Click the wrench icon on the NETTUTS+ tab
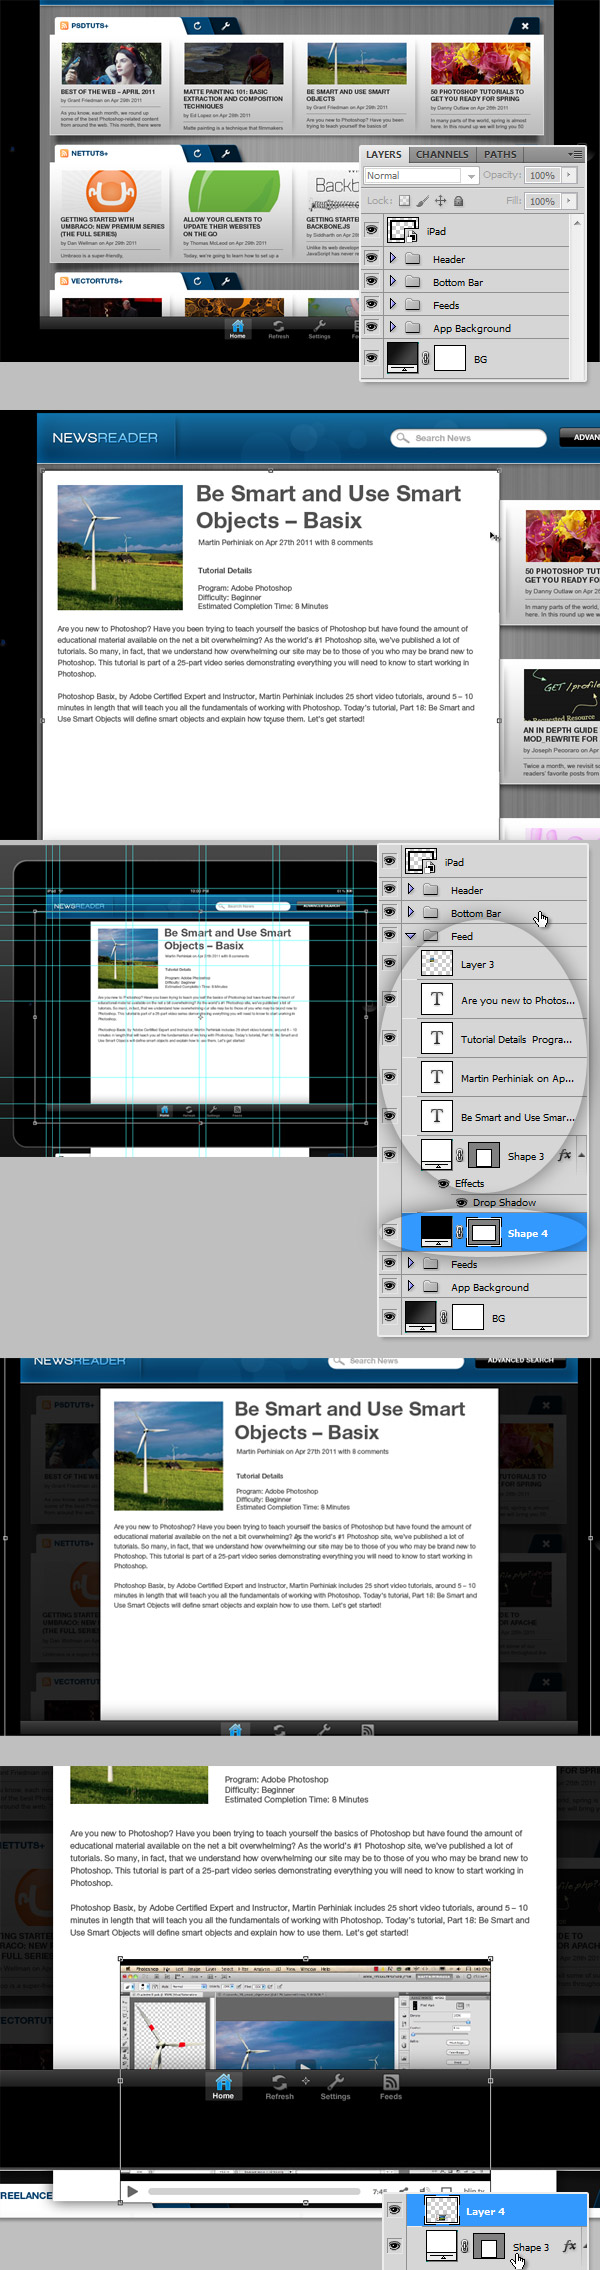This screenshot has width=600, height=2270. coord(225,153)
